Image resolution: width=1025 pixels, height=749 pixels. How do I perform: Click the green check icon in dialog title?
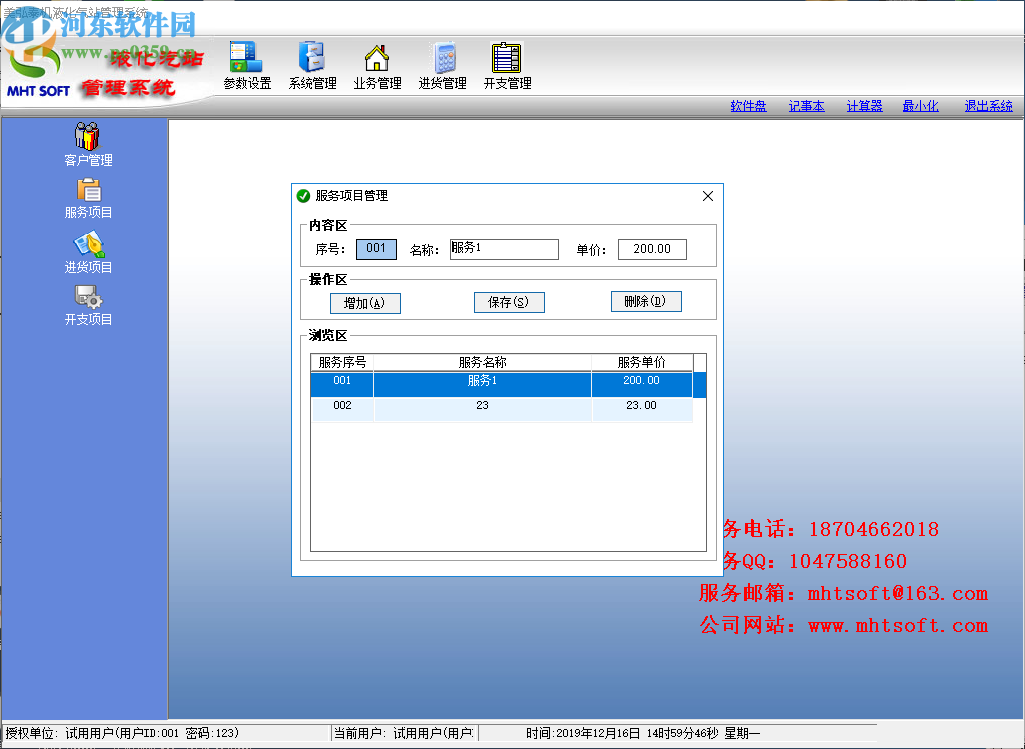(x=303, y=195)
